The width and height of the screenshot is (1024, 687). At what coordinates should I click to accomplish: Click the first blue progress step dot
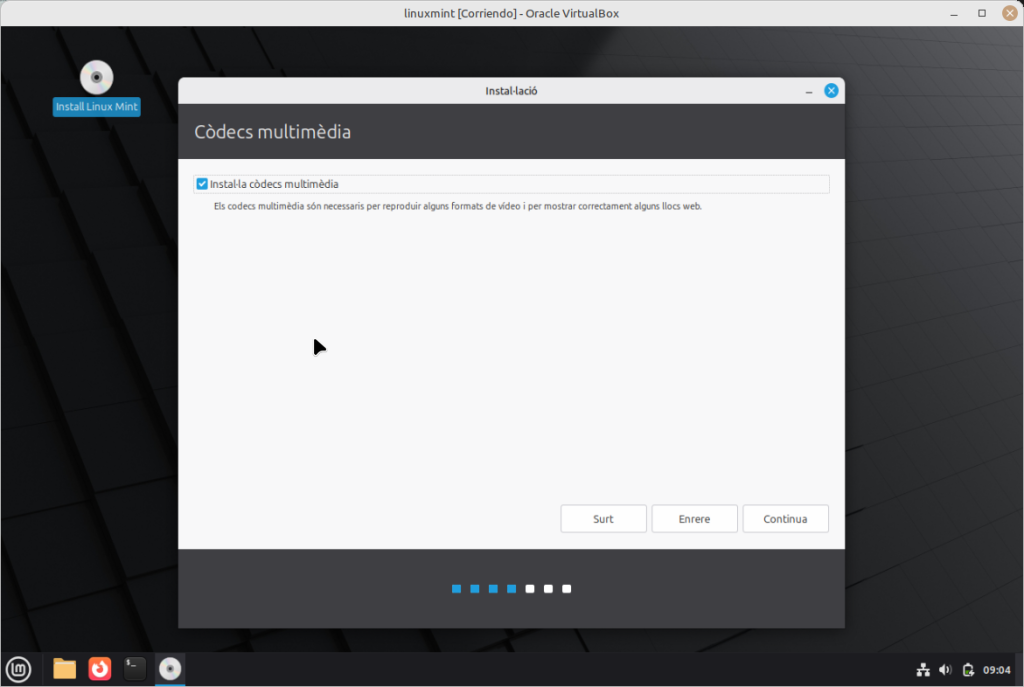[457, 589]
